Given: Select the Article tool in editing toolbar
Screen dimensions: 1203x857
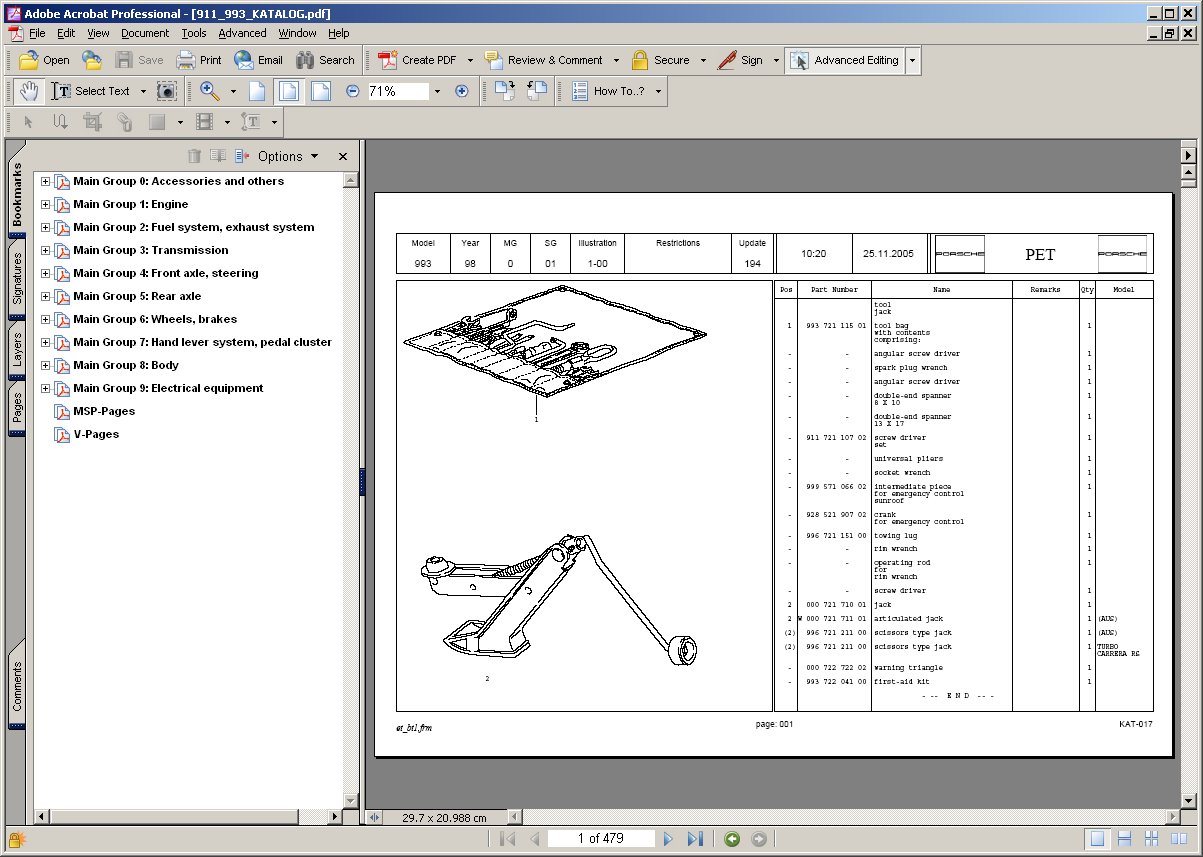Looking at the screenshot, I should click(61, 122).
